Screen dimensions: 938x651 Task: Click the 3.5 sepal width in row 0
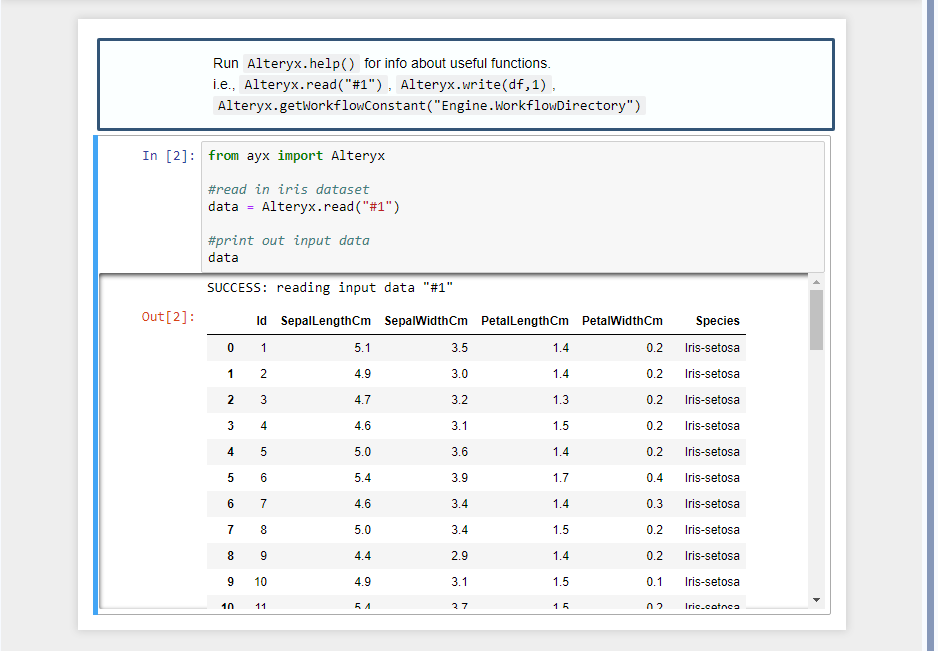(x=459, y=348)
